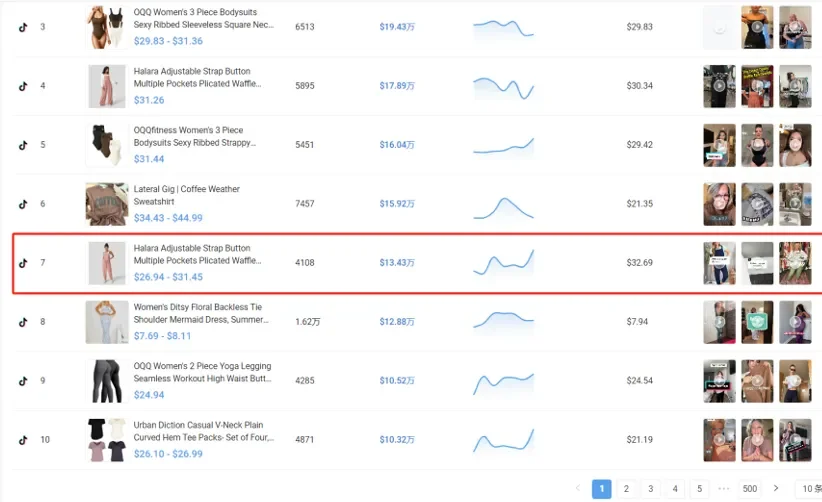This screenshot has height=502, width=822.
Task: Play the first related video in row 4
Action: (x=719, y=86)
